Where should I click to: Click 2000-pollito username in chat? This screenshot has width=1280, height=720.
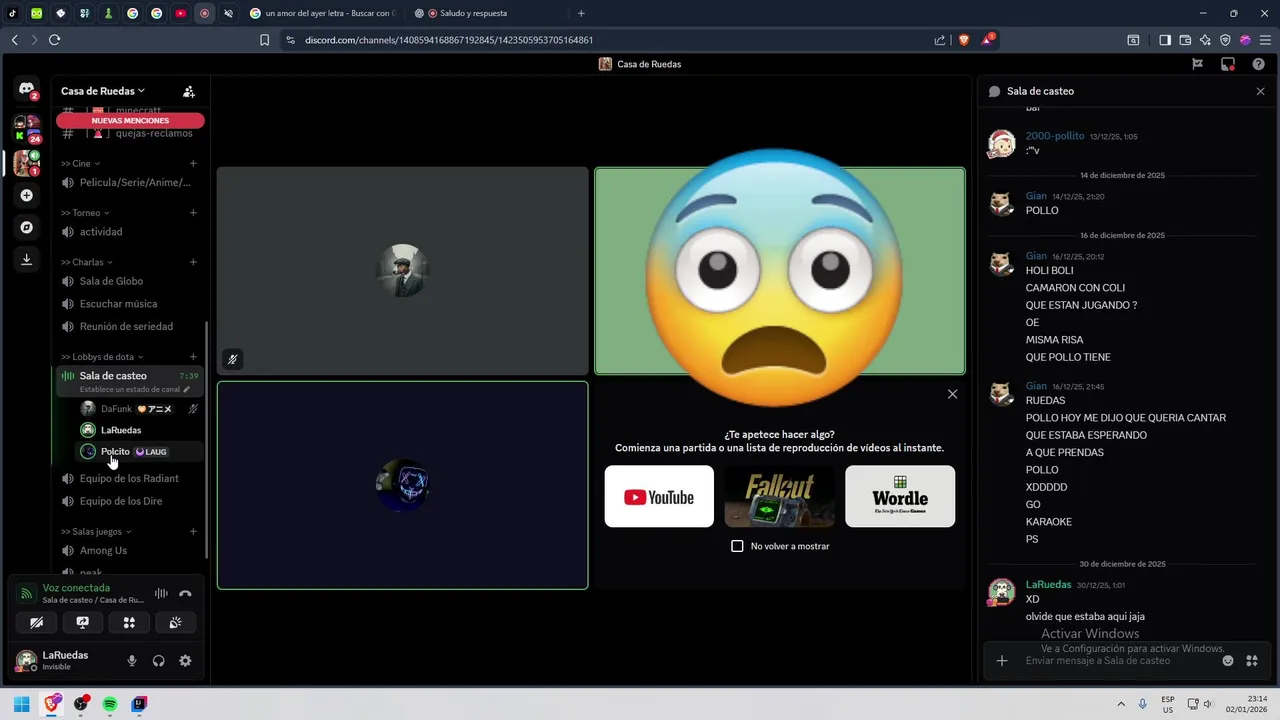[1054, 136]
